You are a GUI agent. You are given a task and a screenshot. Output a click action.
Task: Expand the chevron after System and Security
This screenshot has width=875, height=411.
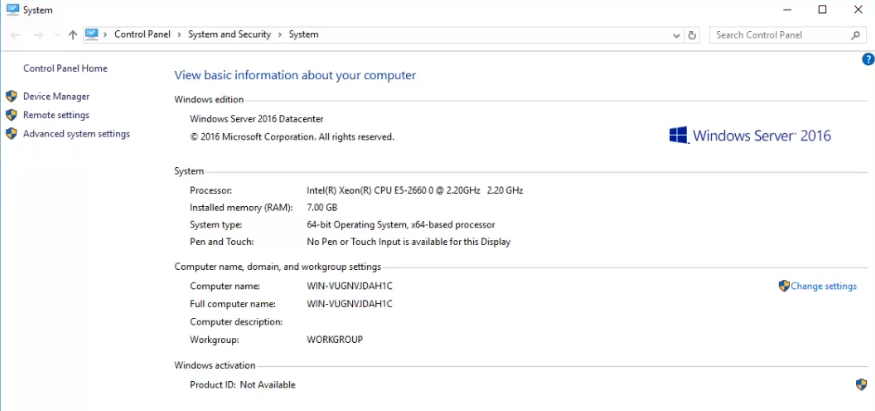pyautogui.click(x=280, y=35)
